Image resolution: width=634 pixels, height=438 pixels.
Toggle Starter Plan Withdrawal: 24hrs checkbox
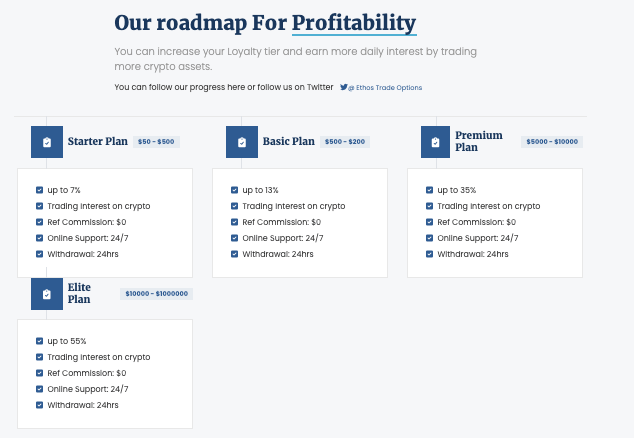tap(39, 254)
